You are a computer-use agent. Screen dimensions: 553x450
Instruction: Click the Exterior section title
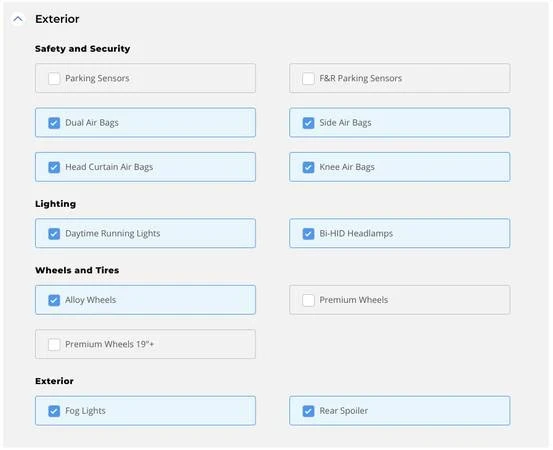click(57, 19)
